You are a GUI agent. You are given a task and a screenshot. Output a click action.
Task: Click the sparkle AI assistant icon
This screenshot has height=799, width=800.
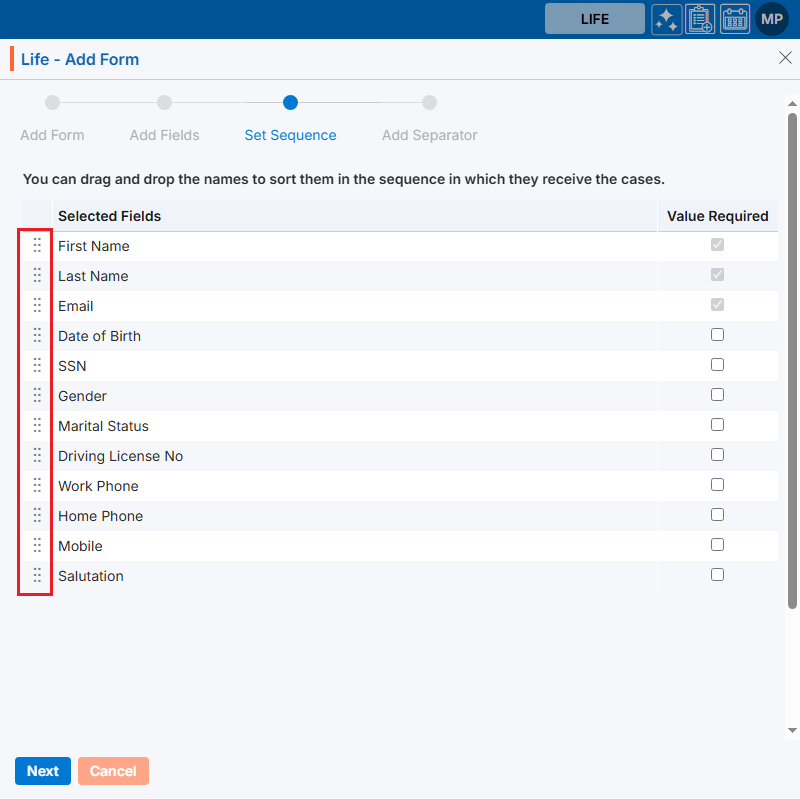(667, 19)
